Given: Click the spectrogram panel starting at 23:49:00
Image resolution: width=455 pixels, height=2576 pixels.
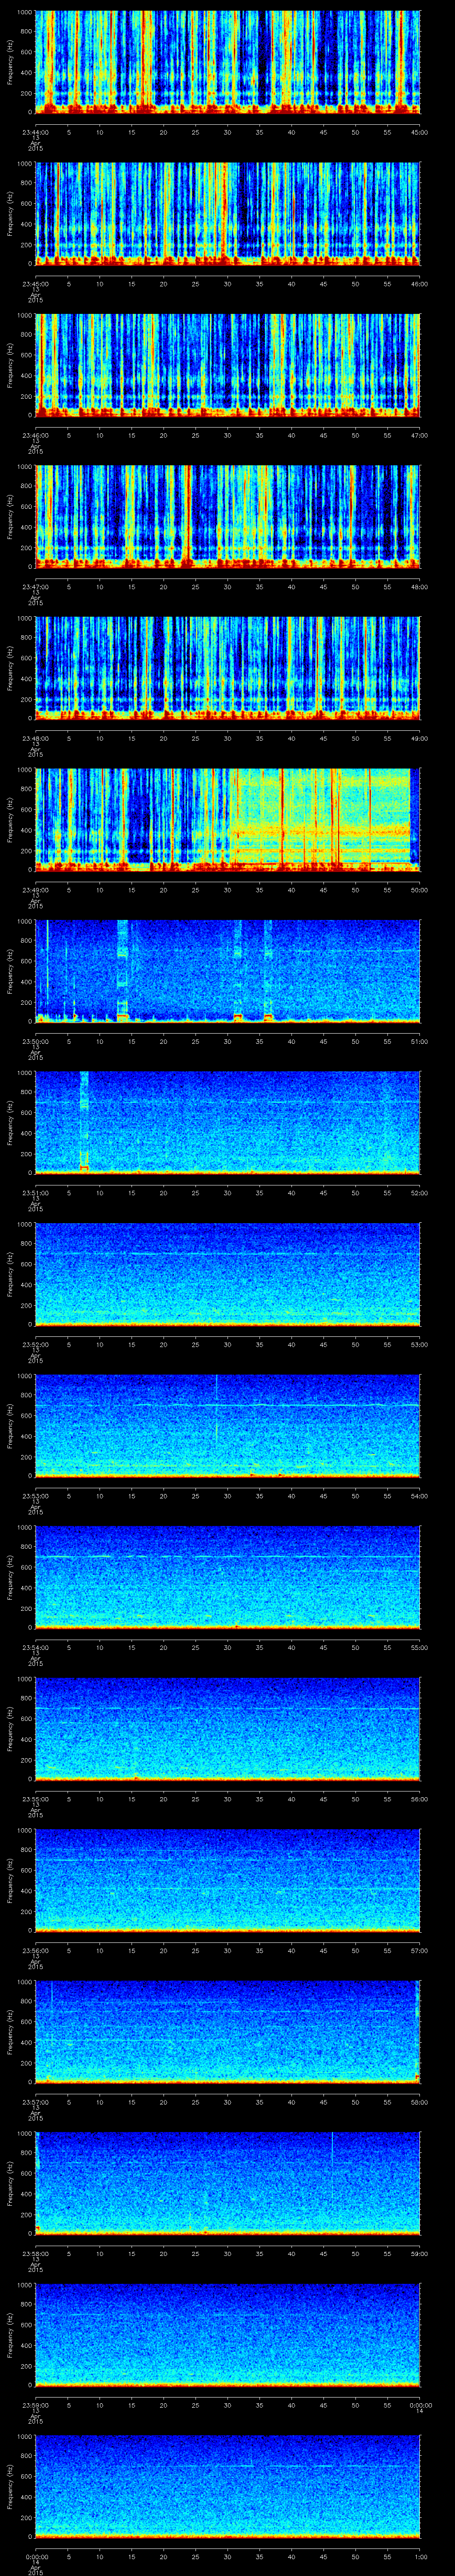Looking at the screenshot, I should (x=228, y=820).
